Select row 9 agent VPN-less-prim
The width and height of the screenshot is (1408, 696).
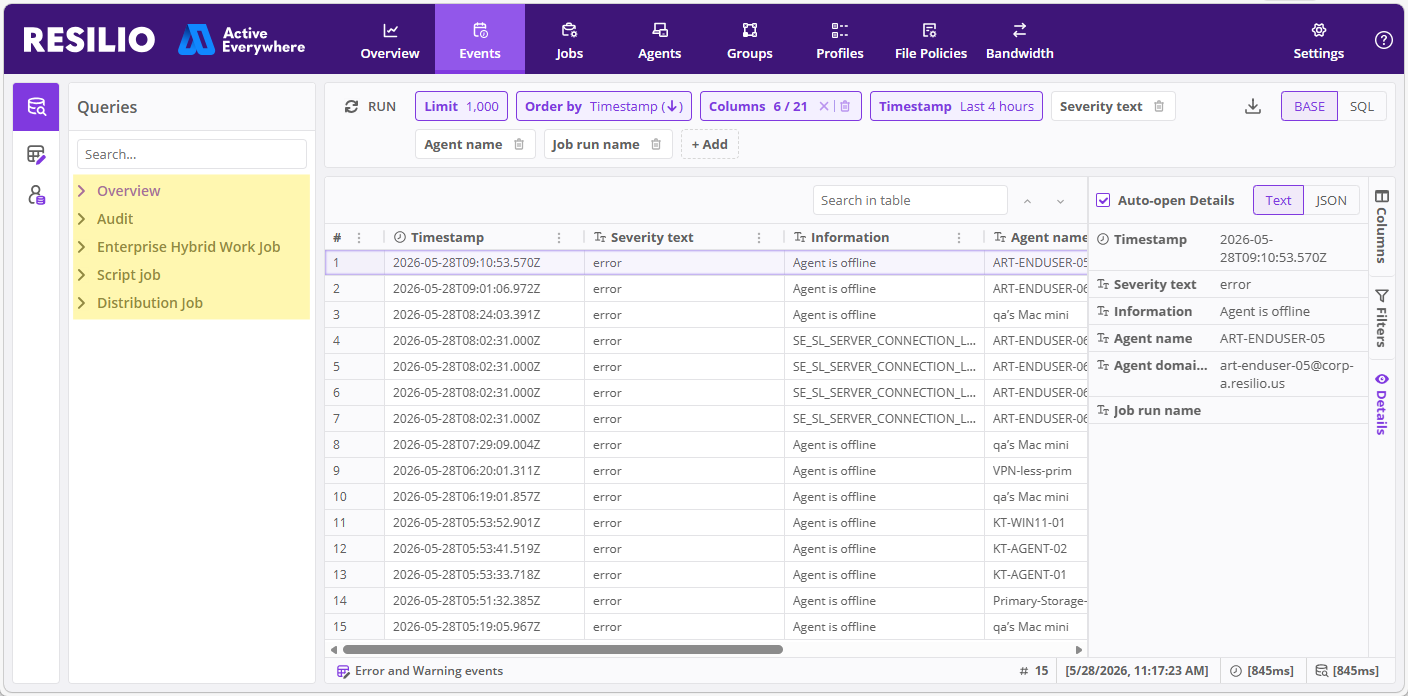click(706, 471)
